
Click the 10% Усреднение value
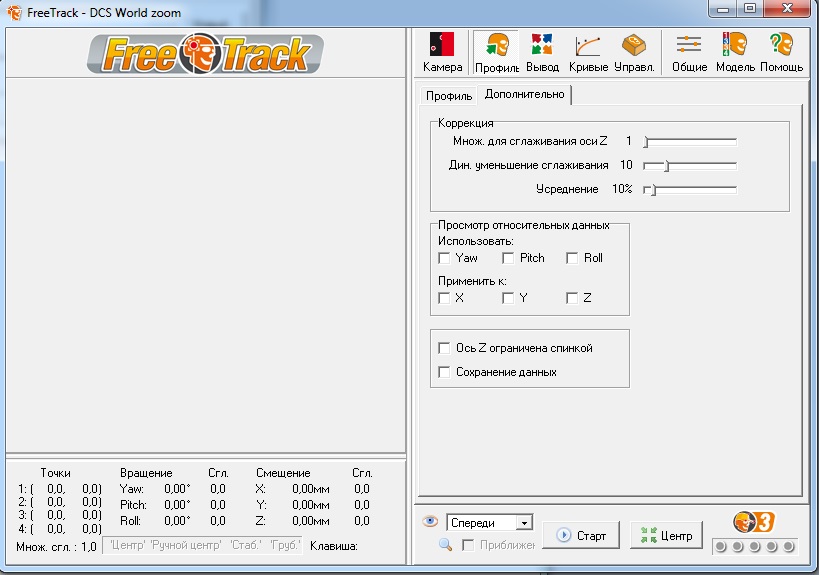622,189
